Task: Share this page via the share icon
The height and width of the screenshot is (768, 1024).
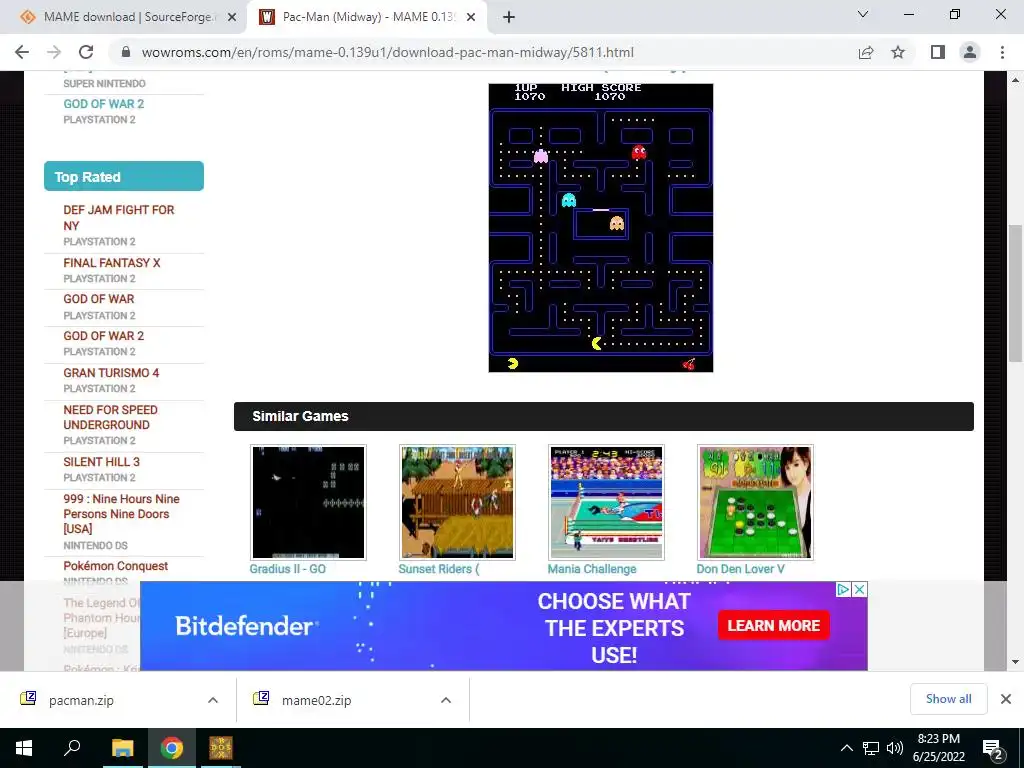Action: [866, 52]
